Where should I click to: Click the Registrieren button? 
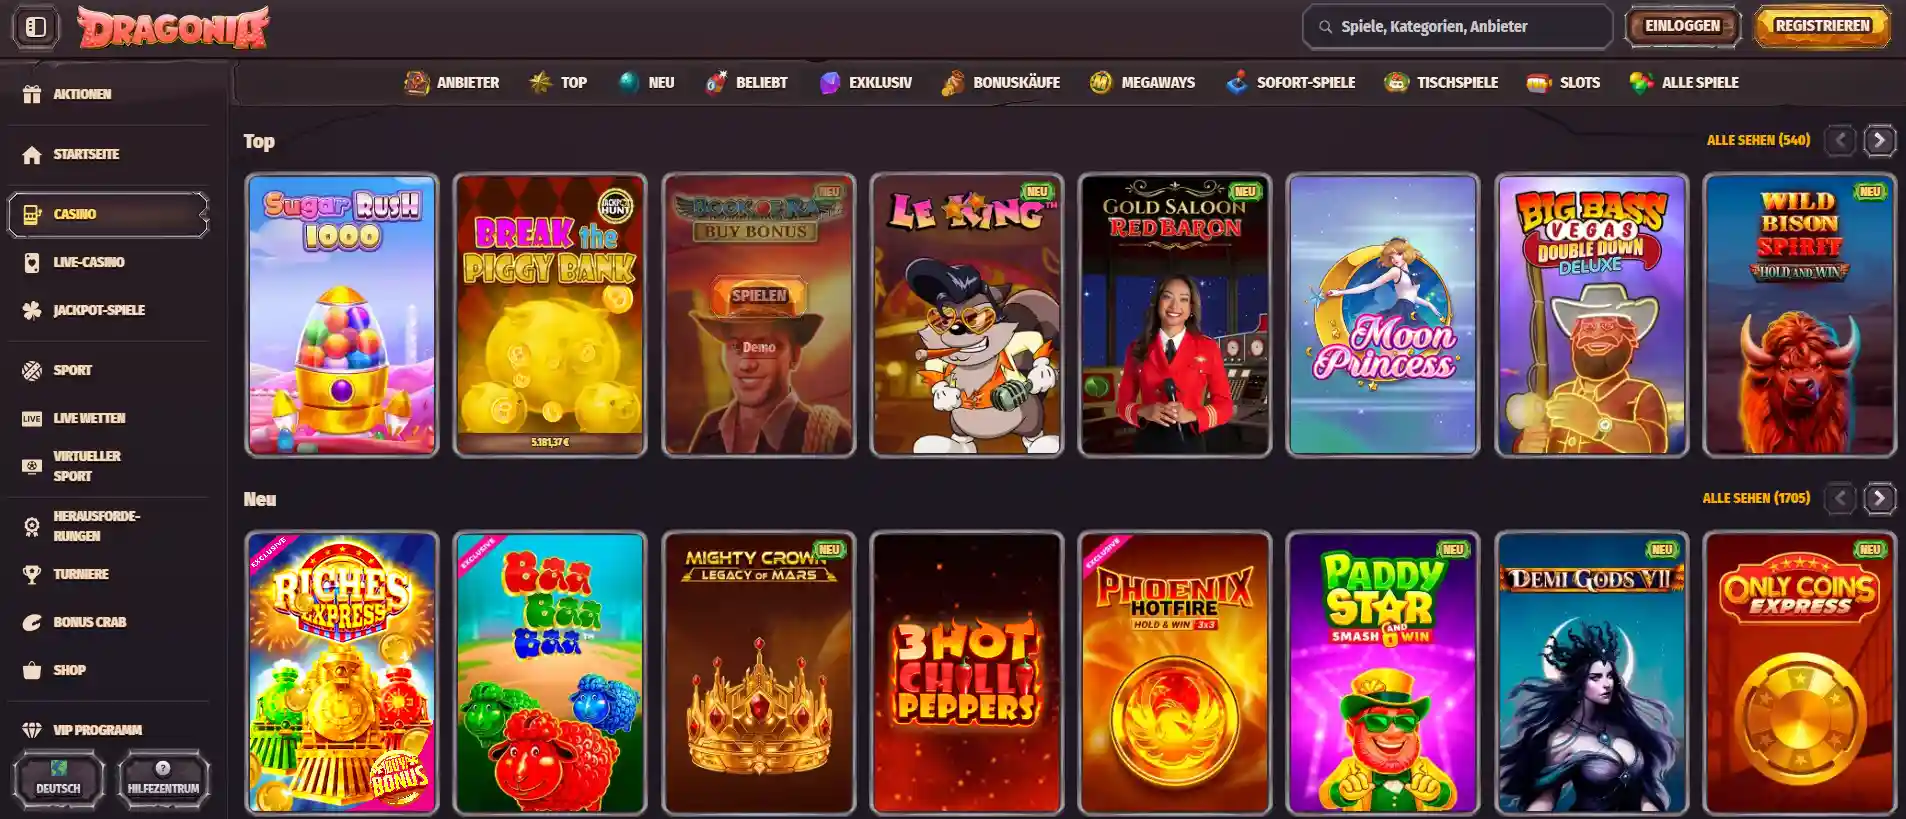[1822, 26]
